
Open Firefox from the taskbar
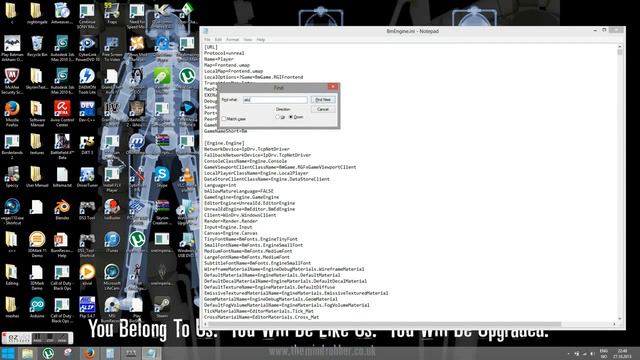point(89,353)
